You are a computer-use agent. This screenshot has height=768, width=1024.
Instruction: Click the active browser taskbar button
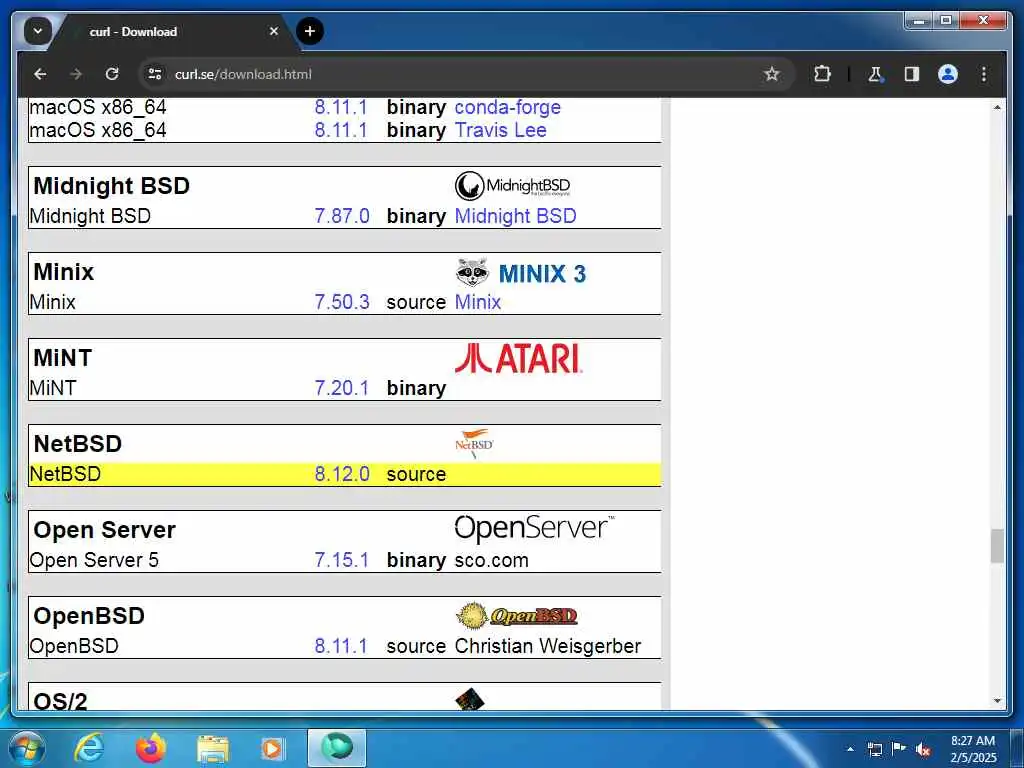[337, 748]
